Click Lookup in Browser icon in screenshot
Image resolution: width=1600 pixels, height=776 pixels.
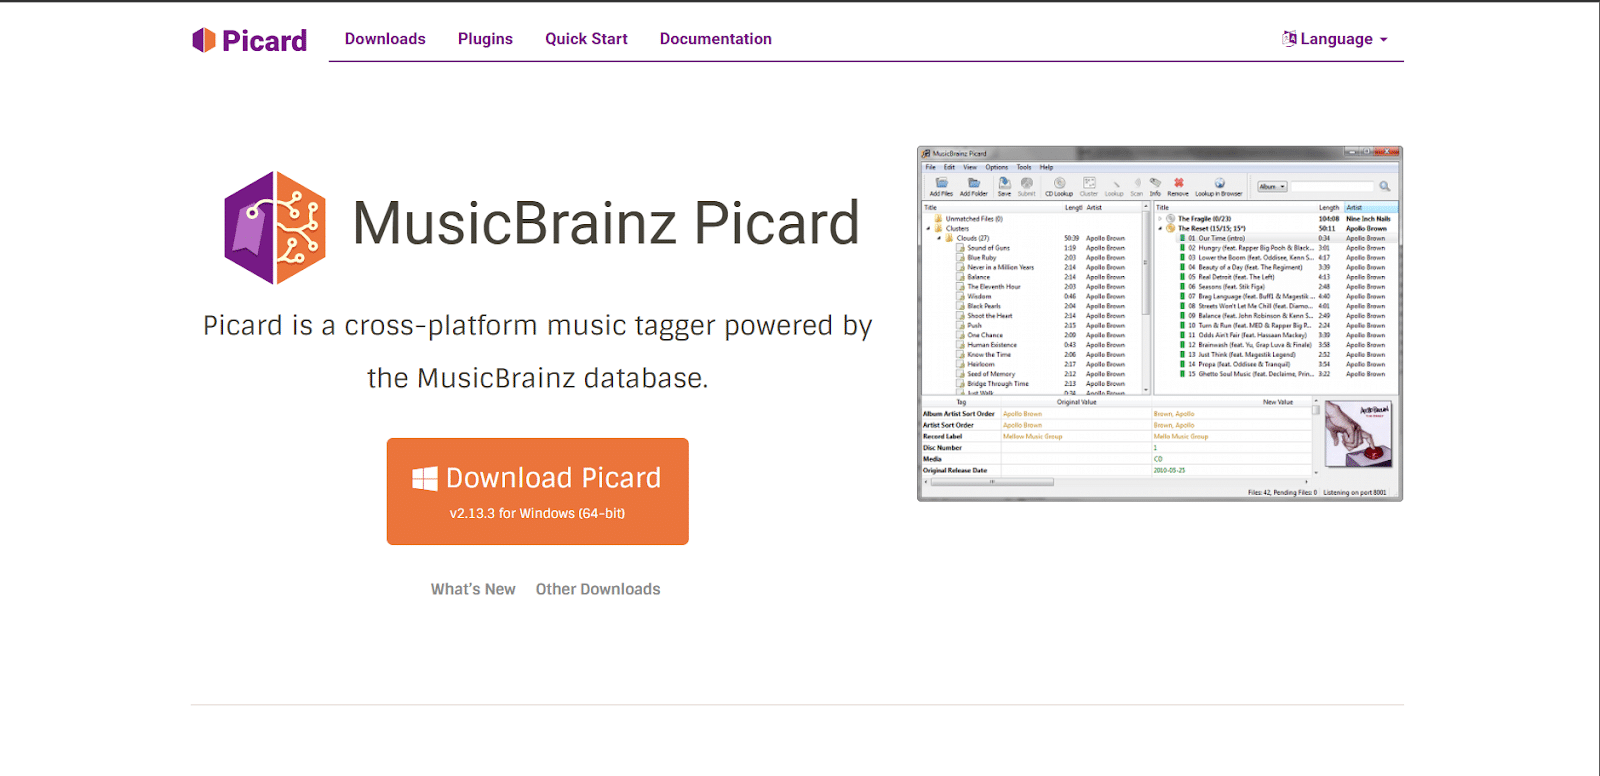[x=1219, y=186]
